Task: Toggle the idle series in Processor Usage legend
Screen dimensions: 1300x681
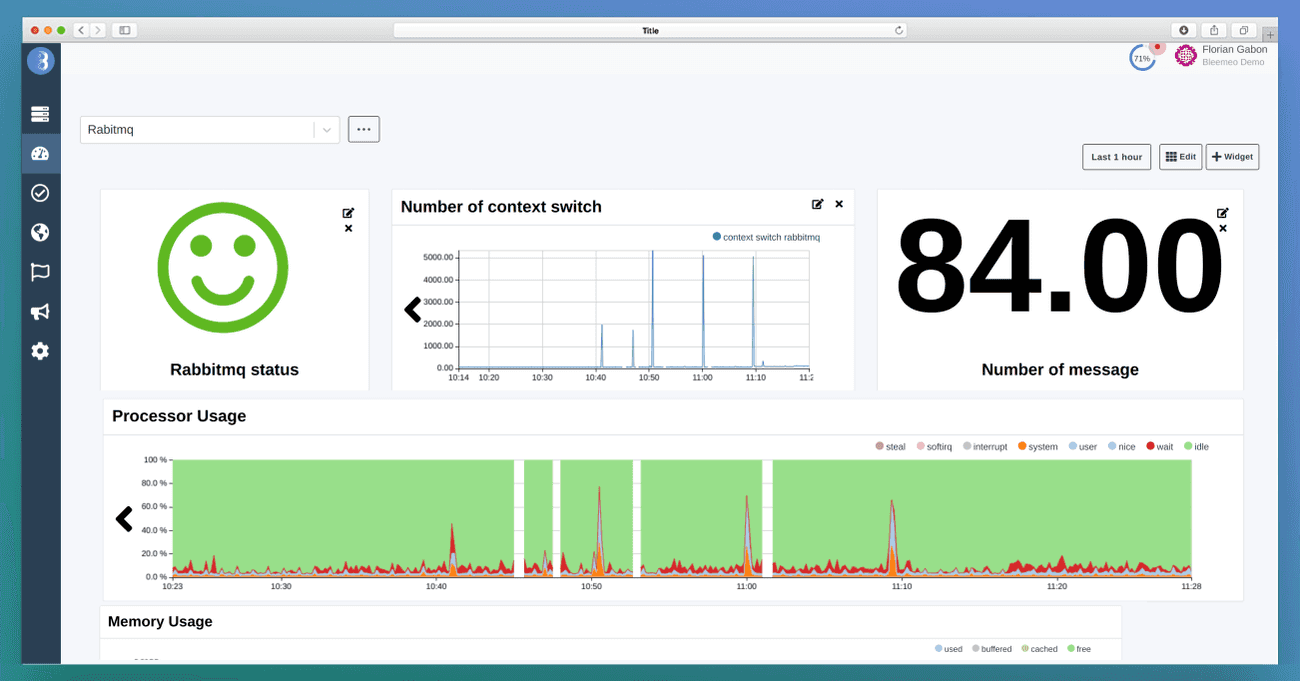Action: [1196, 446]
